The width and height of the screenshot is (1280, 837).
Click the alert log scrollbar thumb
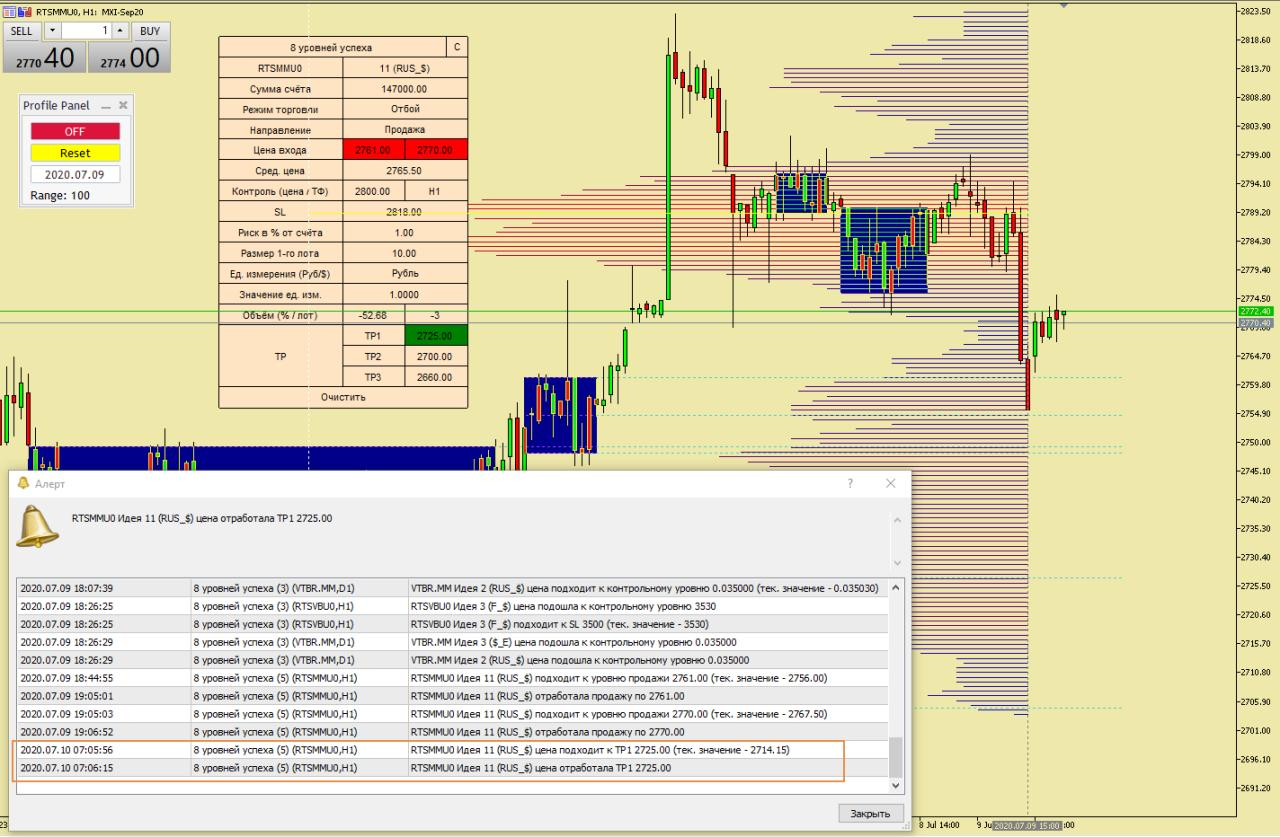click(x=896, y=758)
